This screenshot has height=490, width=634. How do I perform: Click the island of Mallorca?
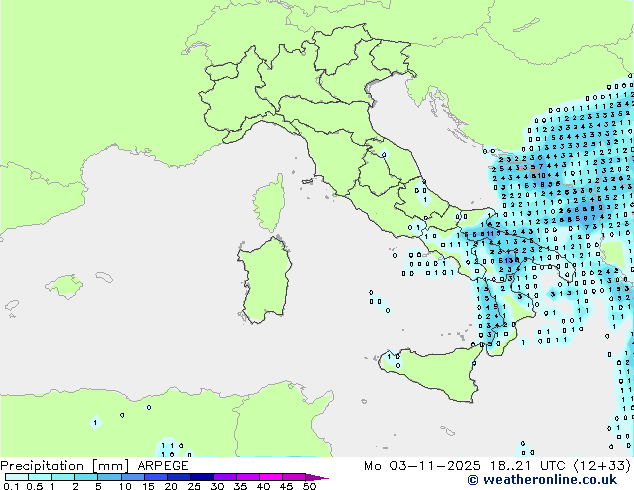click(x=65, y=286)
